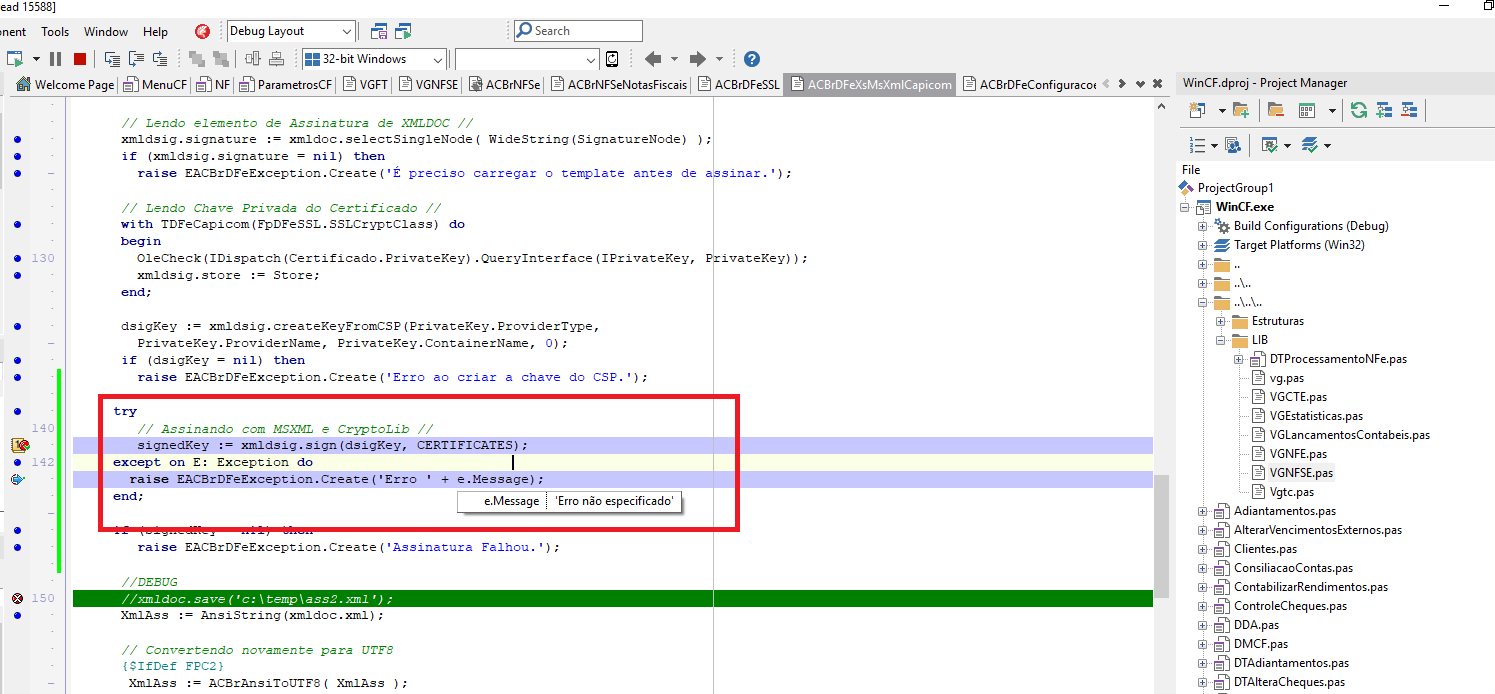
Task: Click the red globe icon beside Help
Action: click(x=202, y=31)
